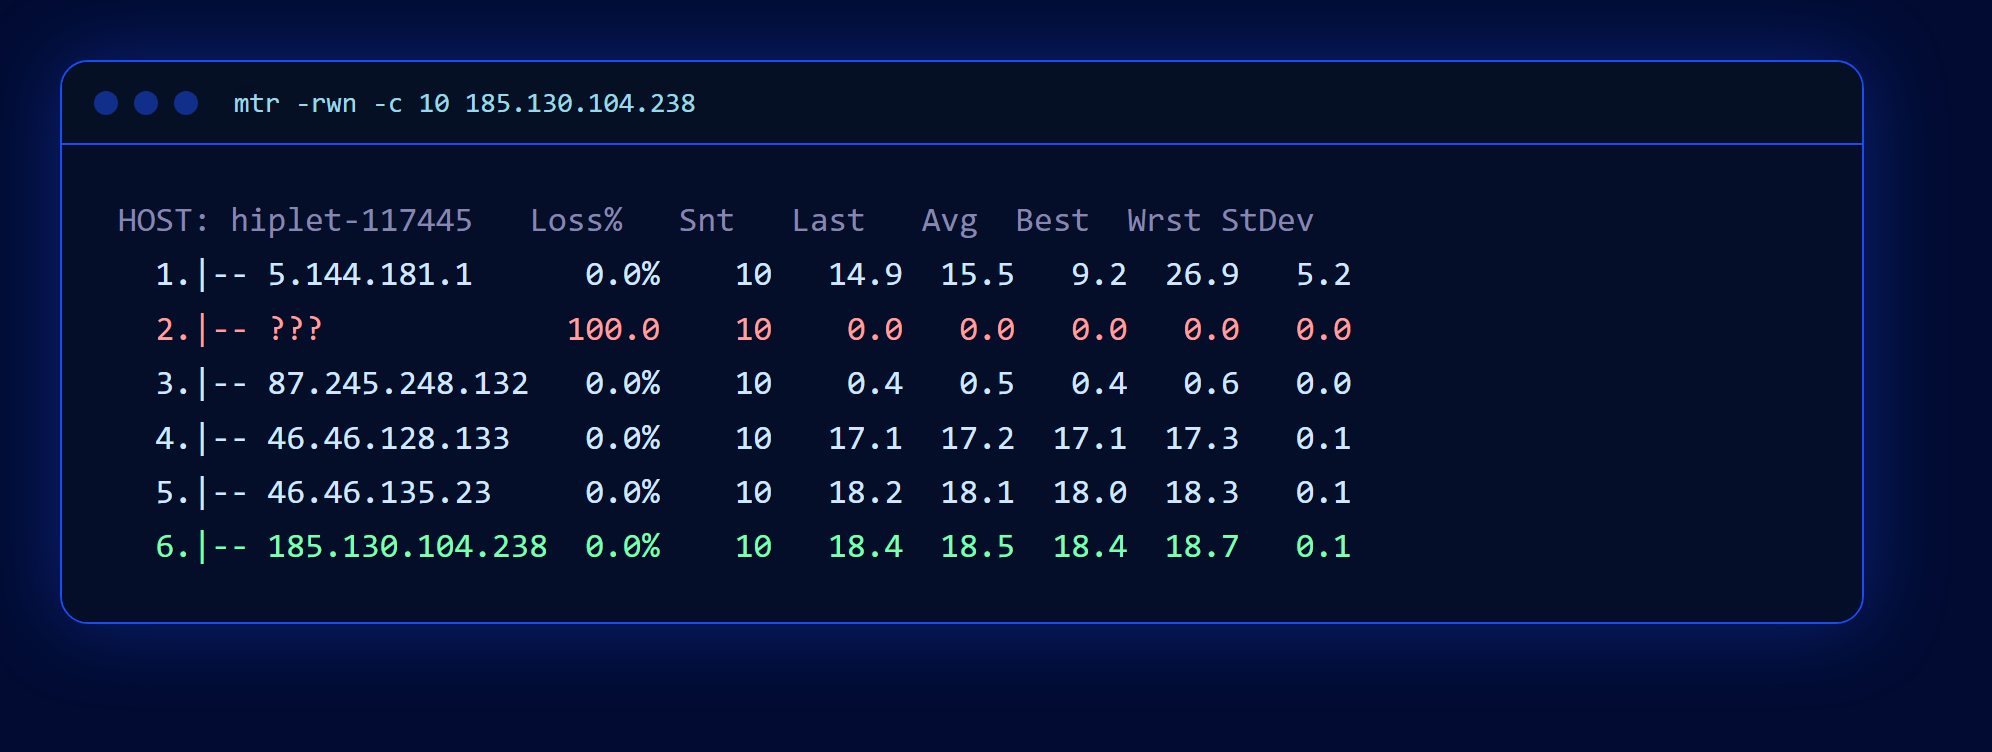Click the 17.2 Avg value for hop 4

pyautogui.click(x=978, y=438)
